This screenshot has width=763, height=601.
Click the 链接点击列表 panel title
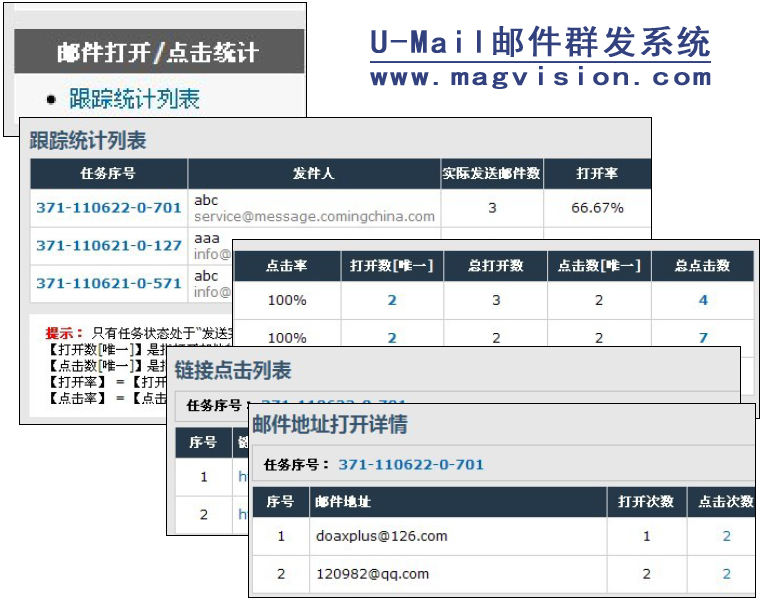(x=233, y=370)
